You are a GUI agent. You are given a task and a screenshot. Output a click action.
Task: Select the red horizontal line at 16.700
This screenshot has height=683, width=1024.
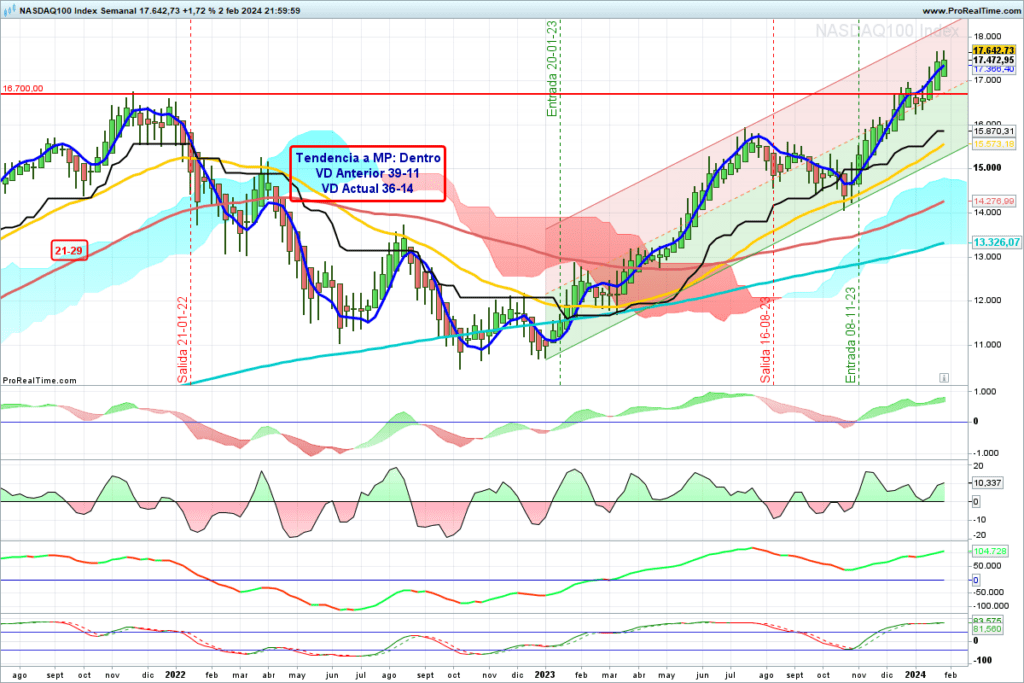[484, 94]
